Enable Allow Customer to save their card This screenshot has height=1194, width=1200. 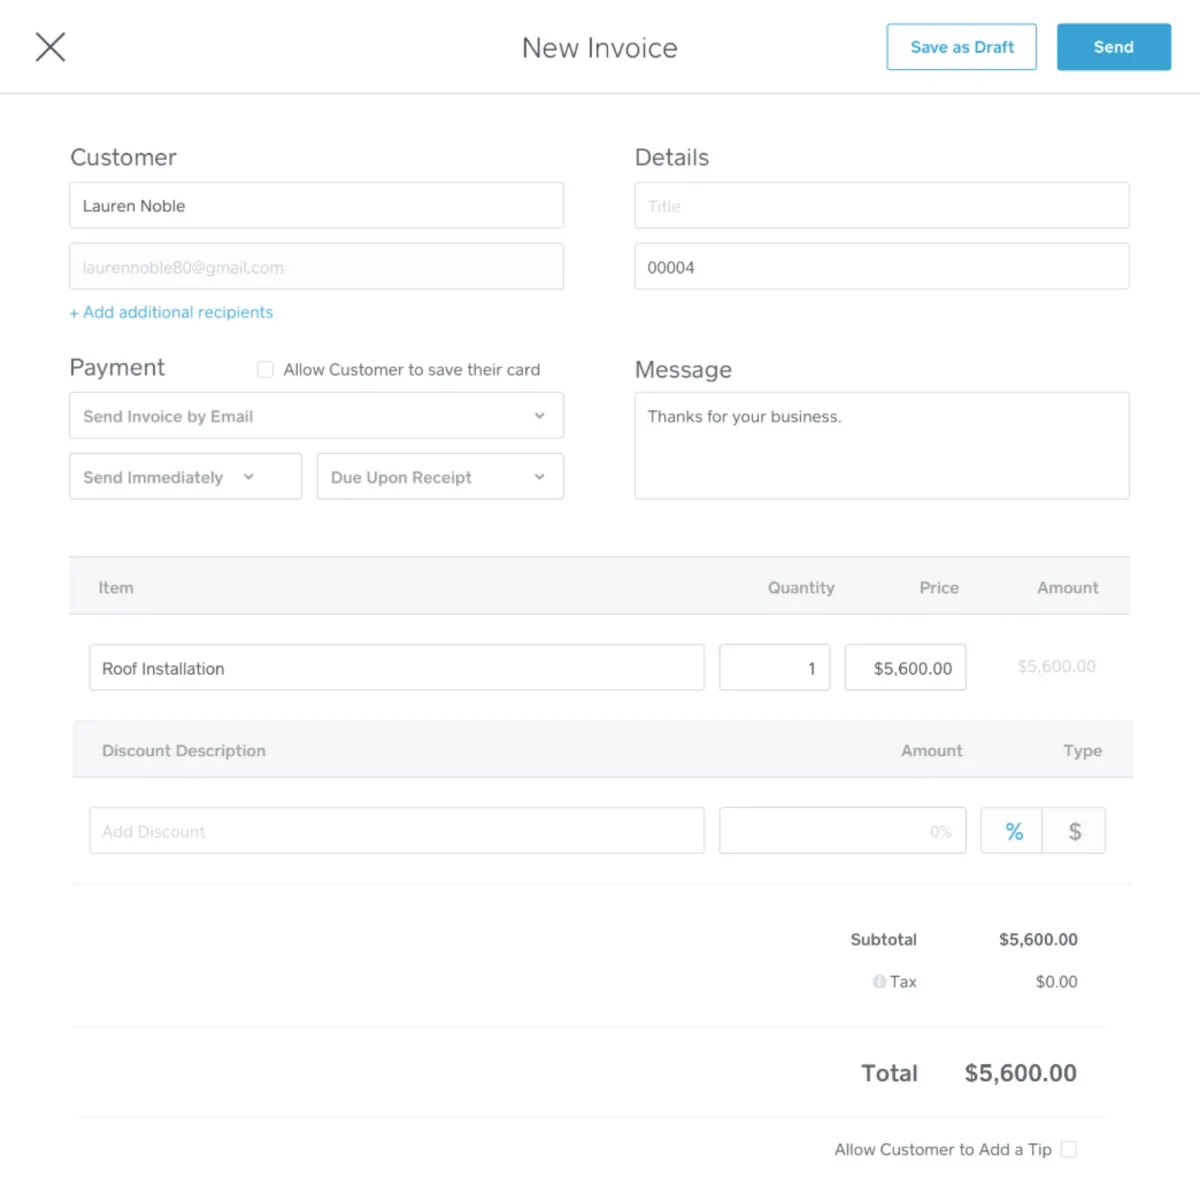tap(265, 370)
